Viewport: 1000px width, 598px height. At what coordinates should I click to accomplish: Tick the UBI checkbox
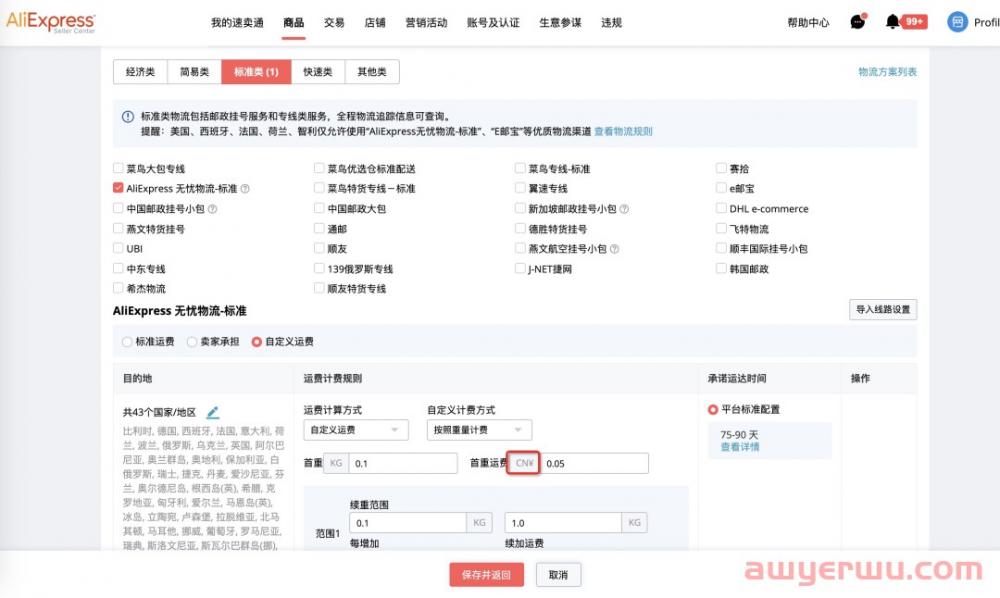[118, 248]
